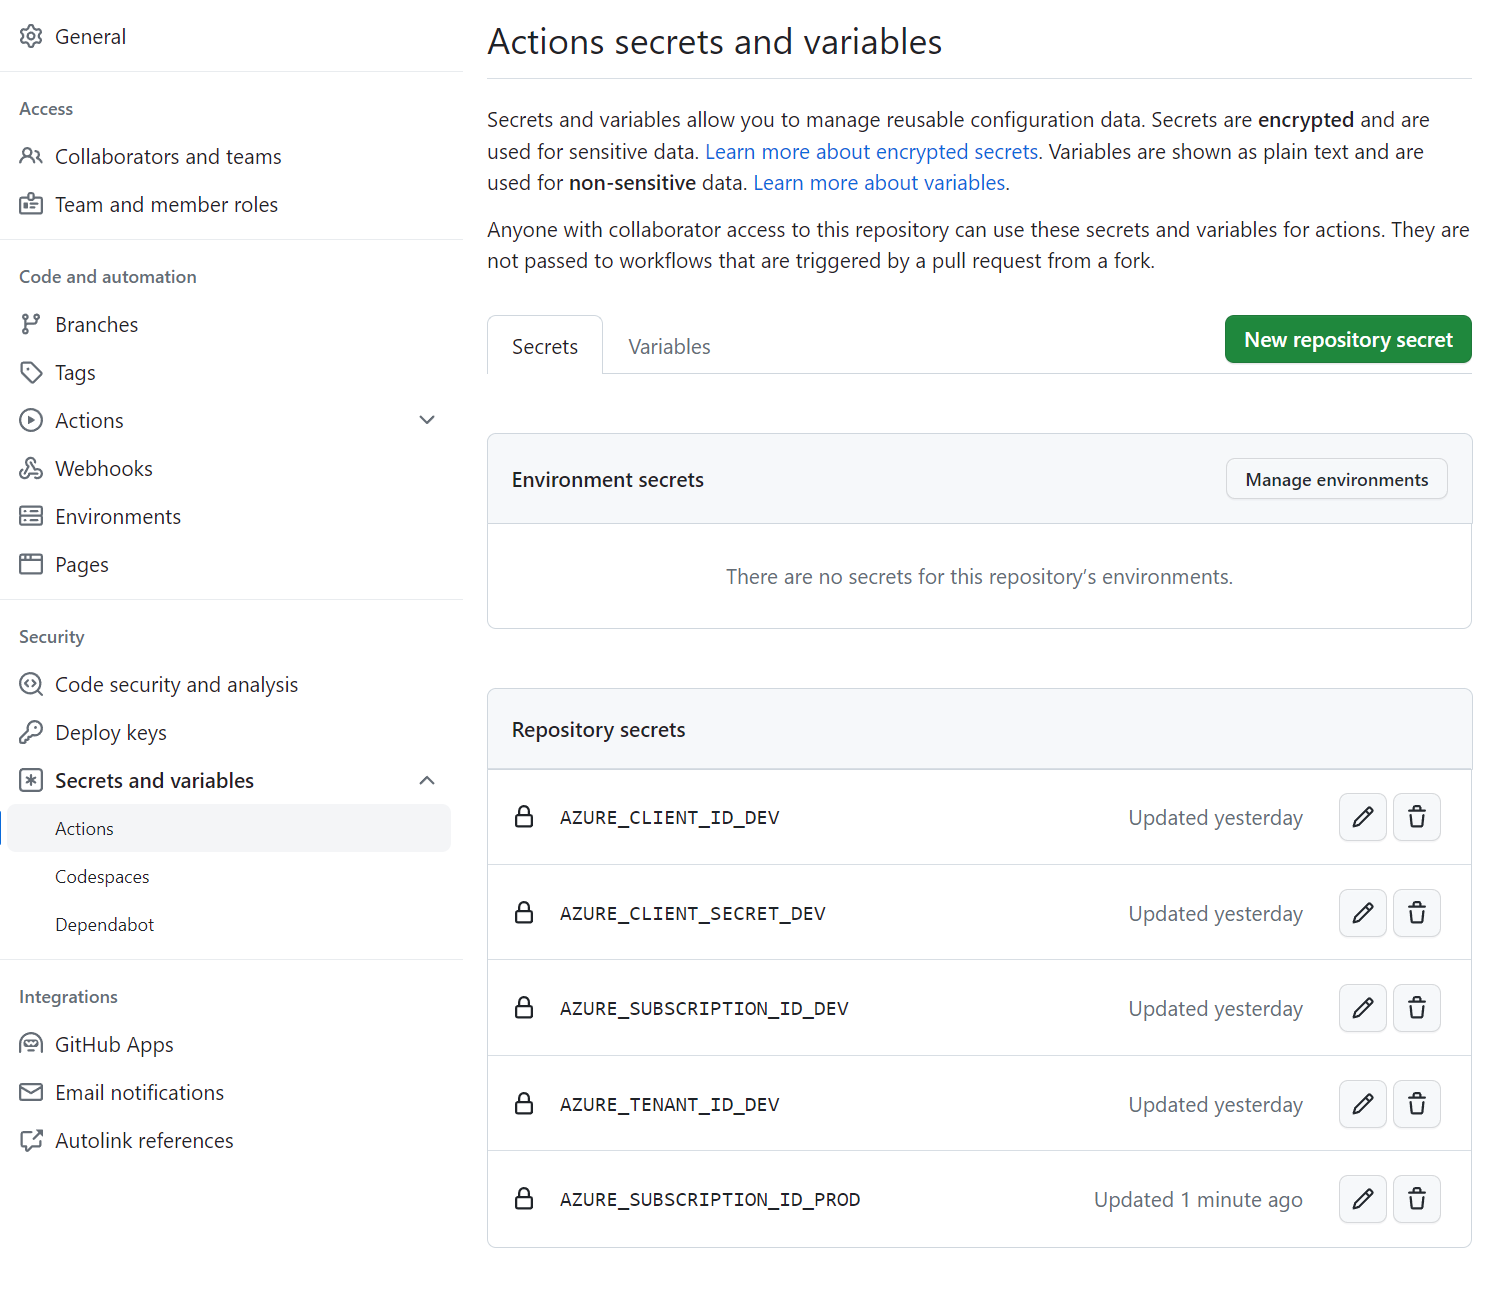Image resolution: width=1492 pixels, height=1294 pixels.
Task: Open Codespaces secrets page
Action: pos(102,877)
